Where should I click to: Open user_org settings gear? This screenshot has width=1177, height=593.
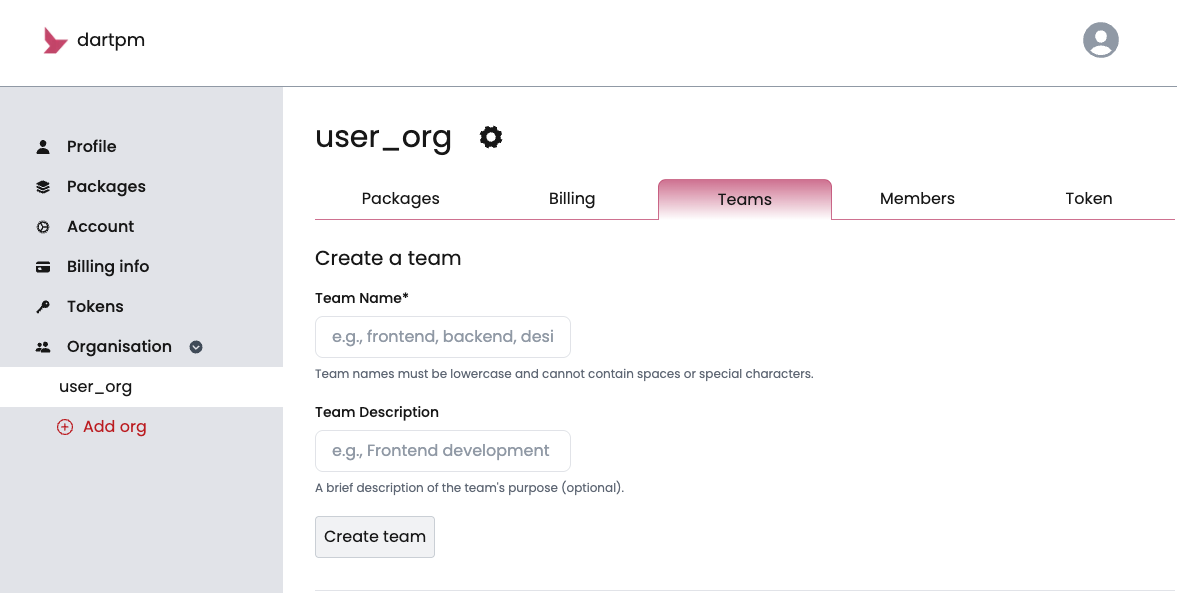coord(490,137)
